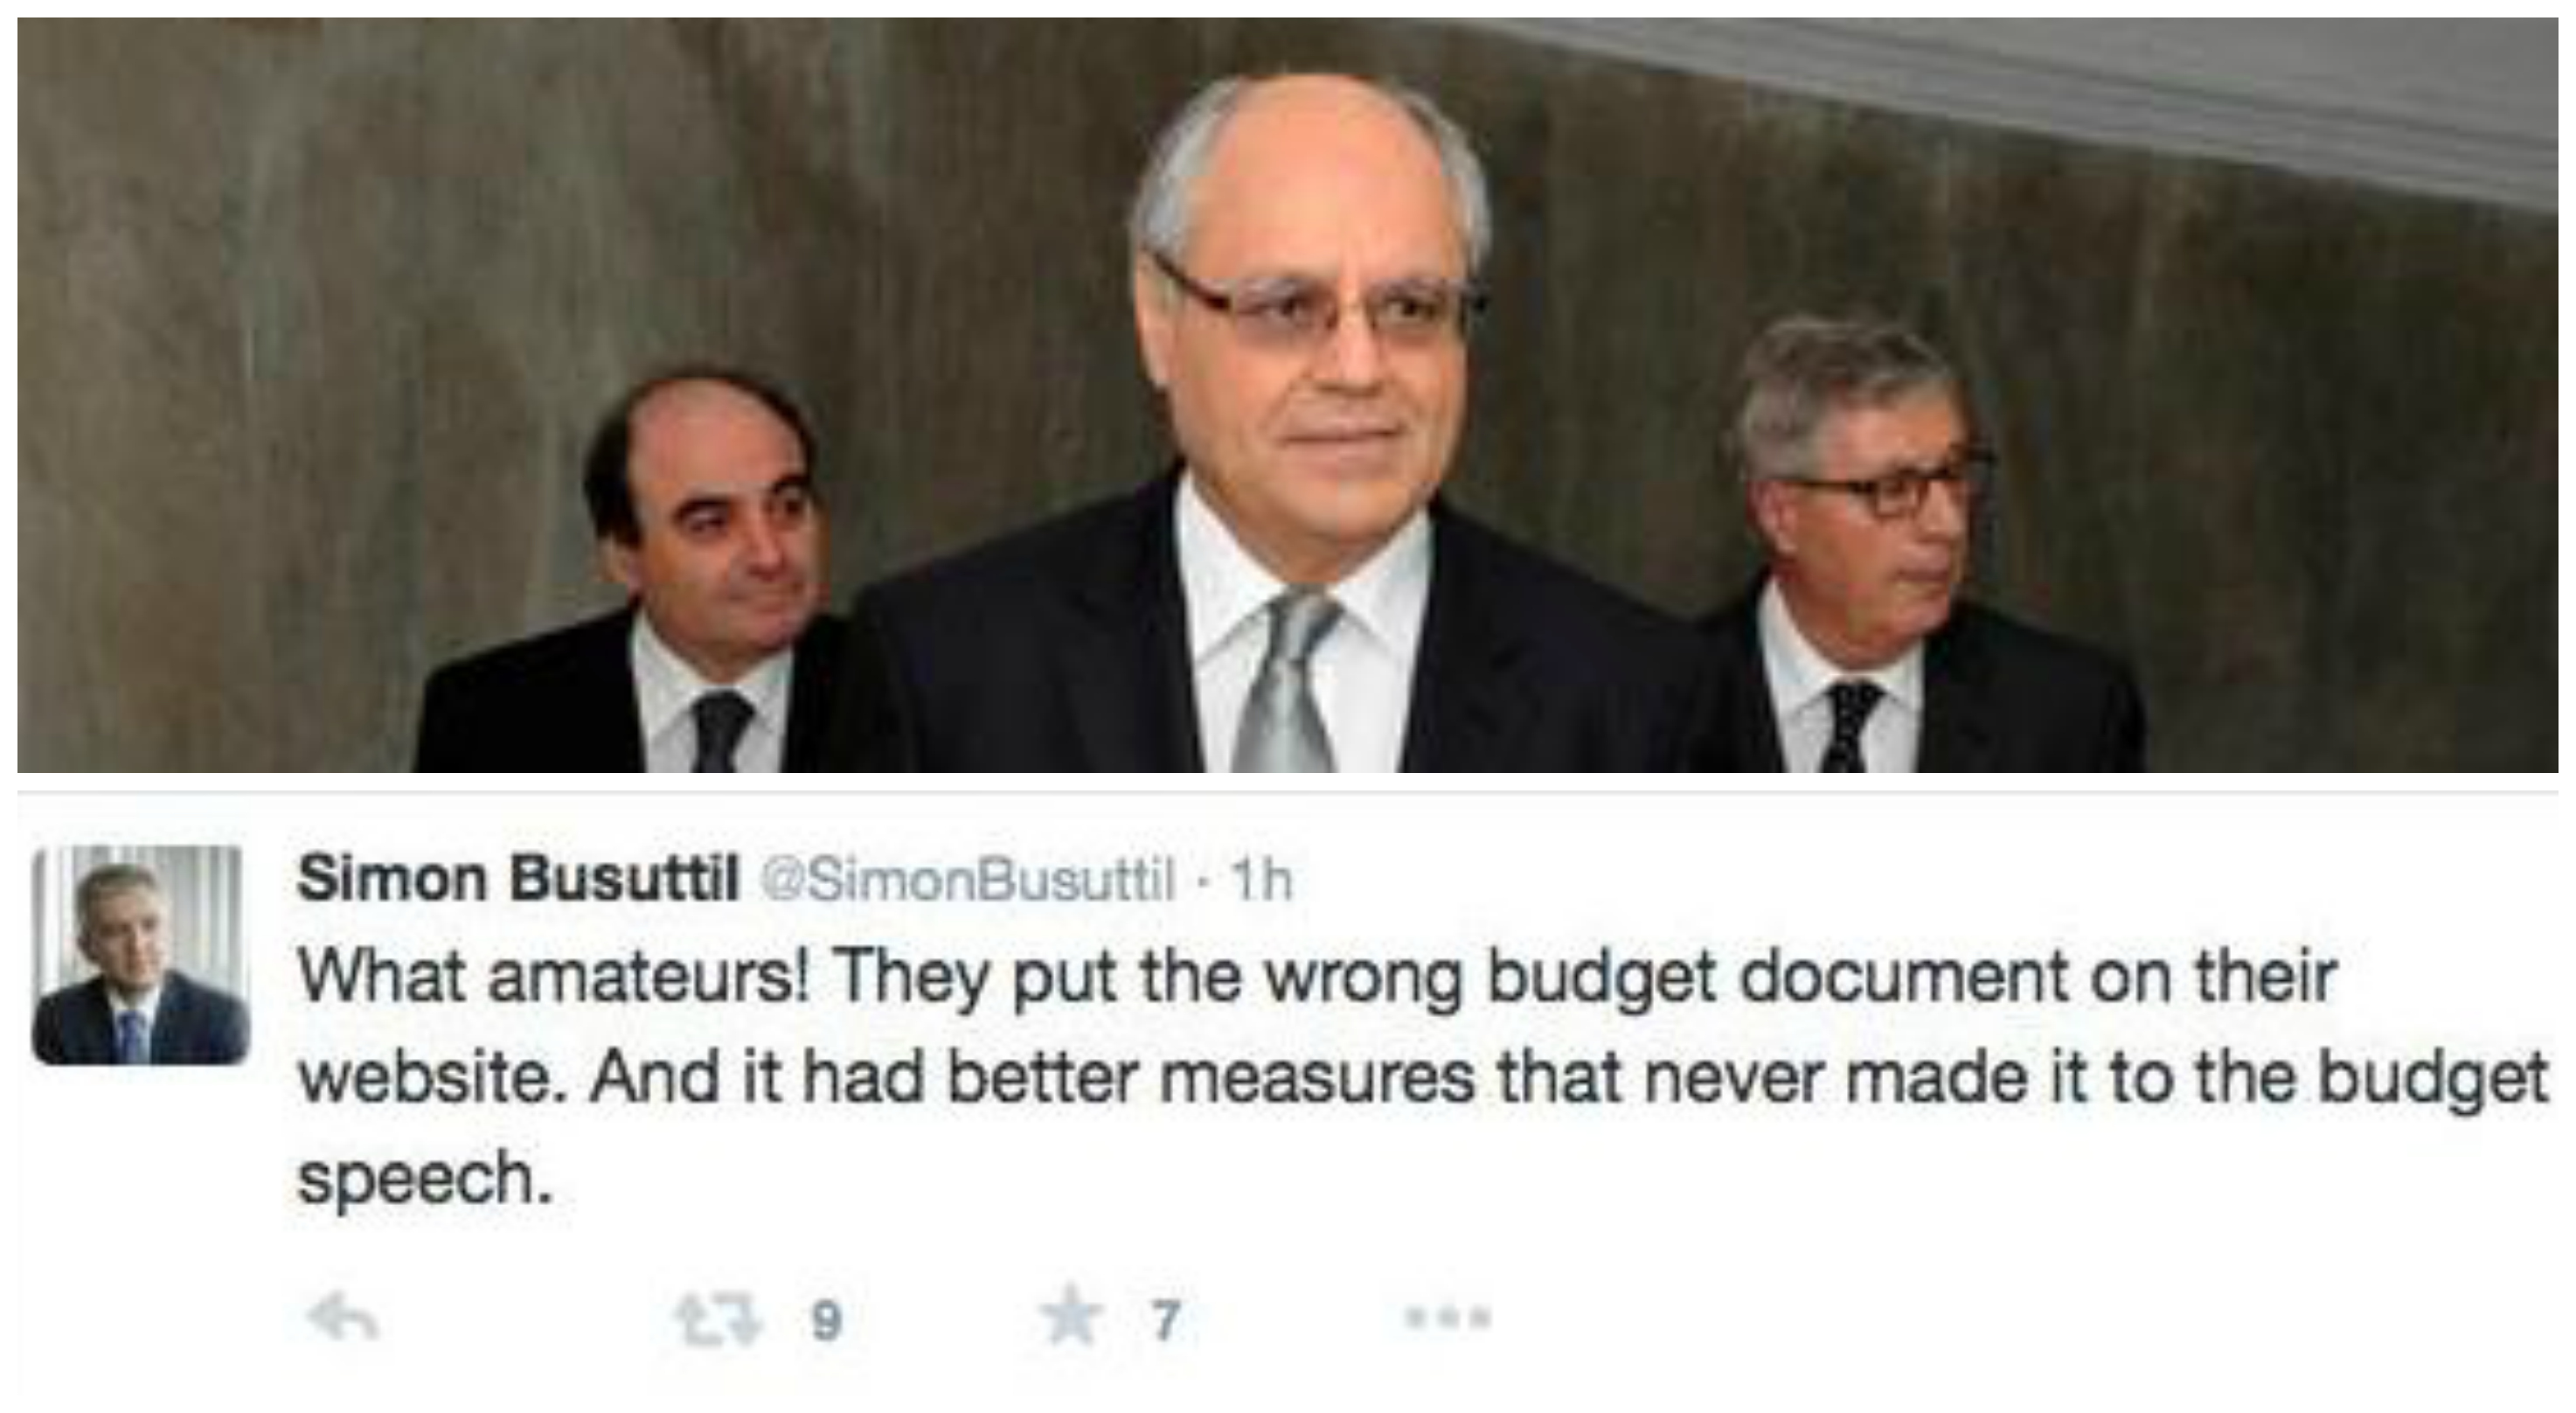Retweet the budget document tweet

(x=718, y=1320)
